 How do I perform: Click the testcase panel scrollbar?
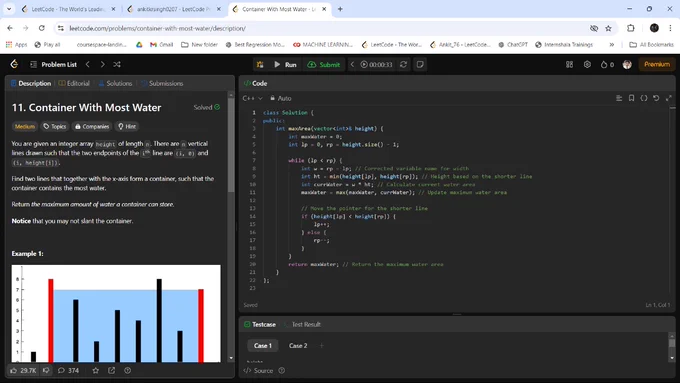click(672, 343)
